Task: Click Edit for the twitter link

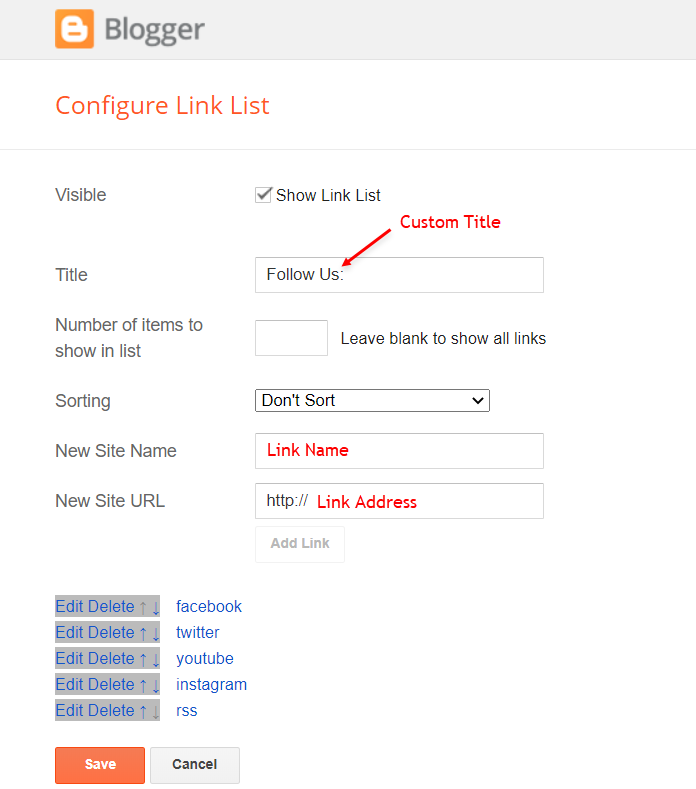Action: (69, 633)
